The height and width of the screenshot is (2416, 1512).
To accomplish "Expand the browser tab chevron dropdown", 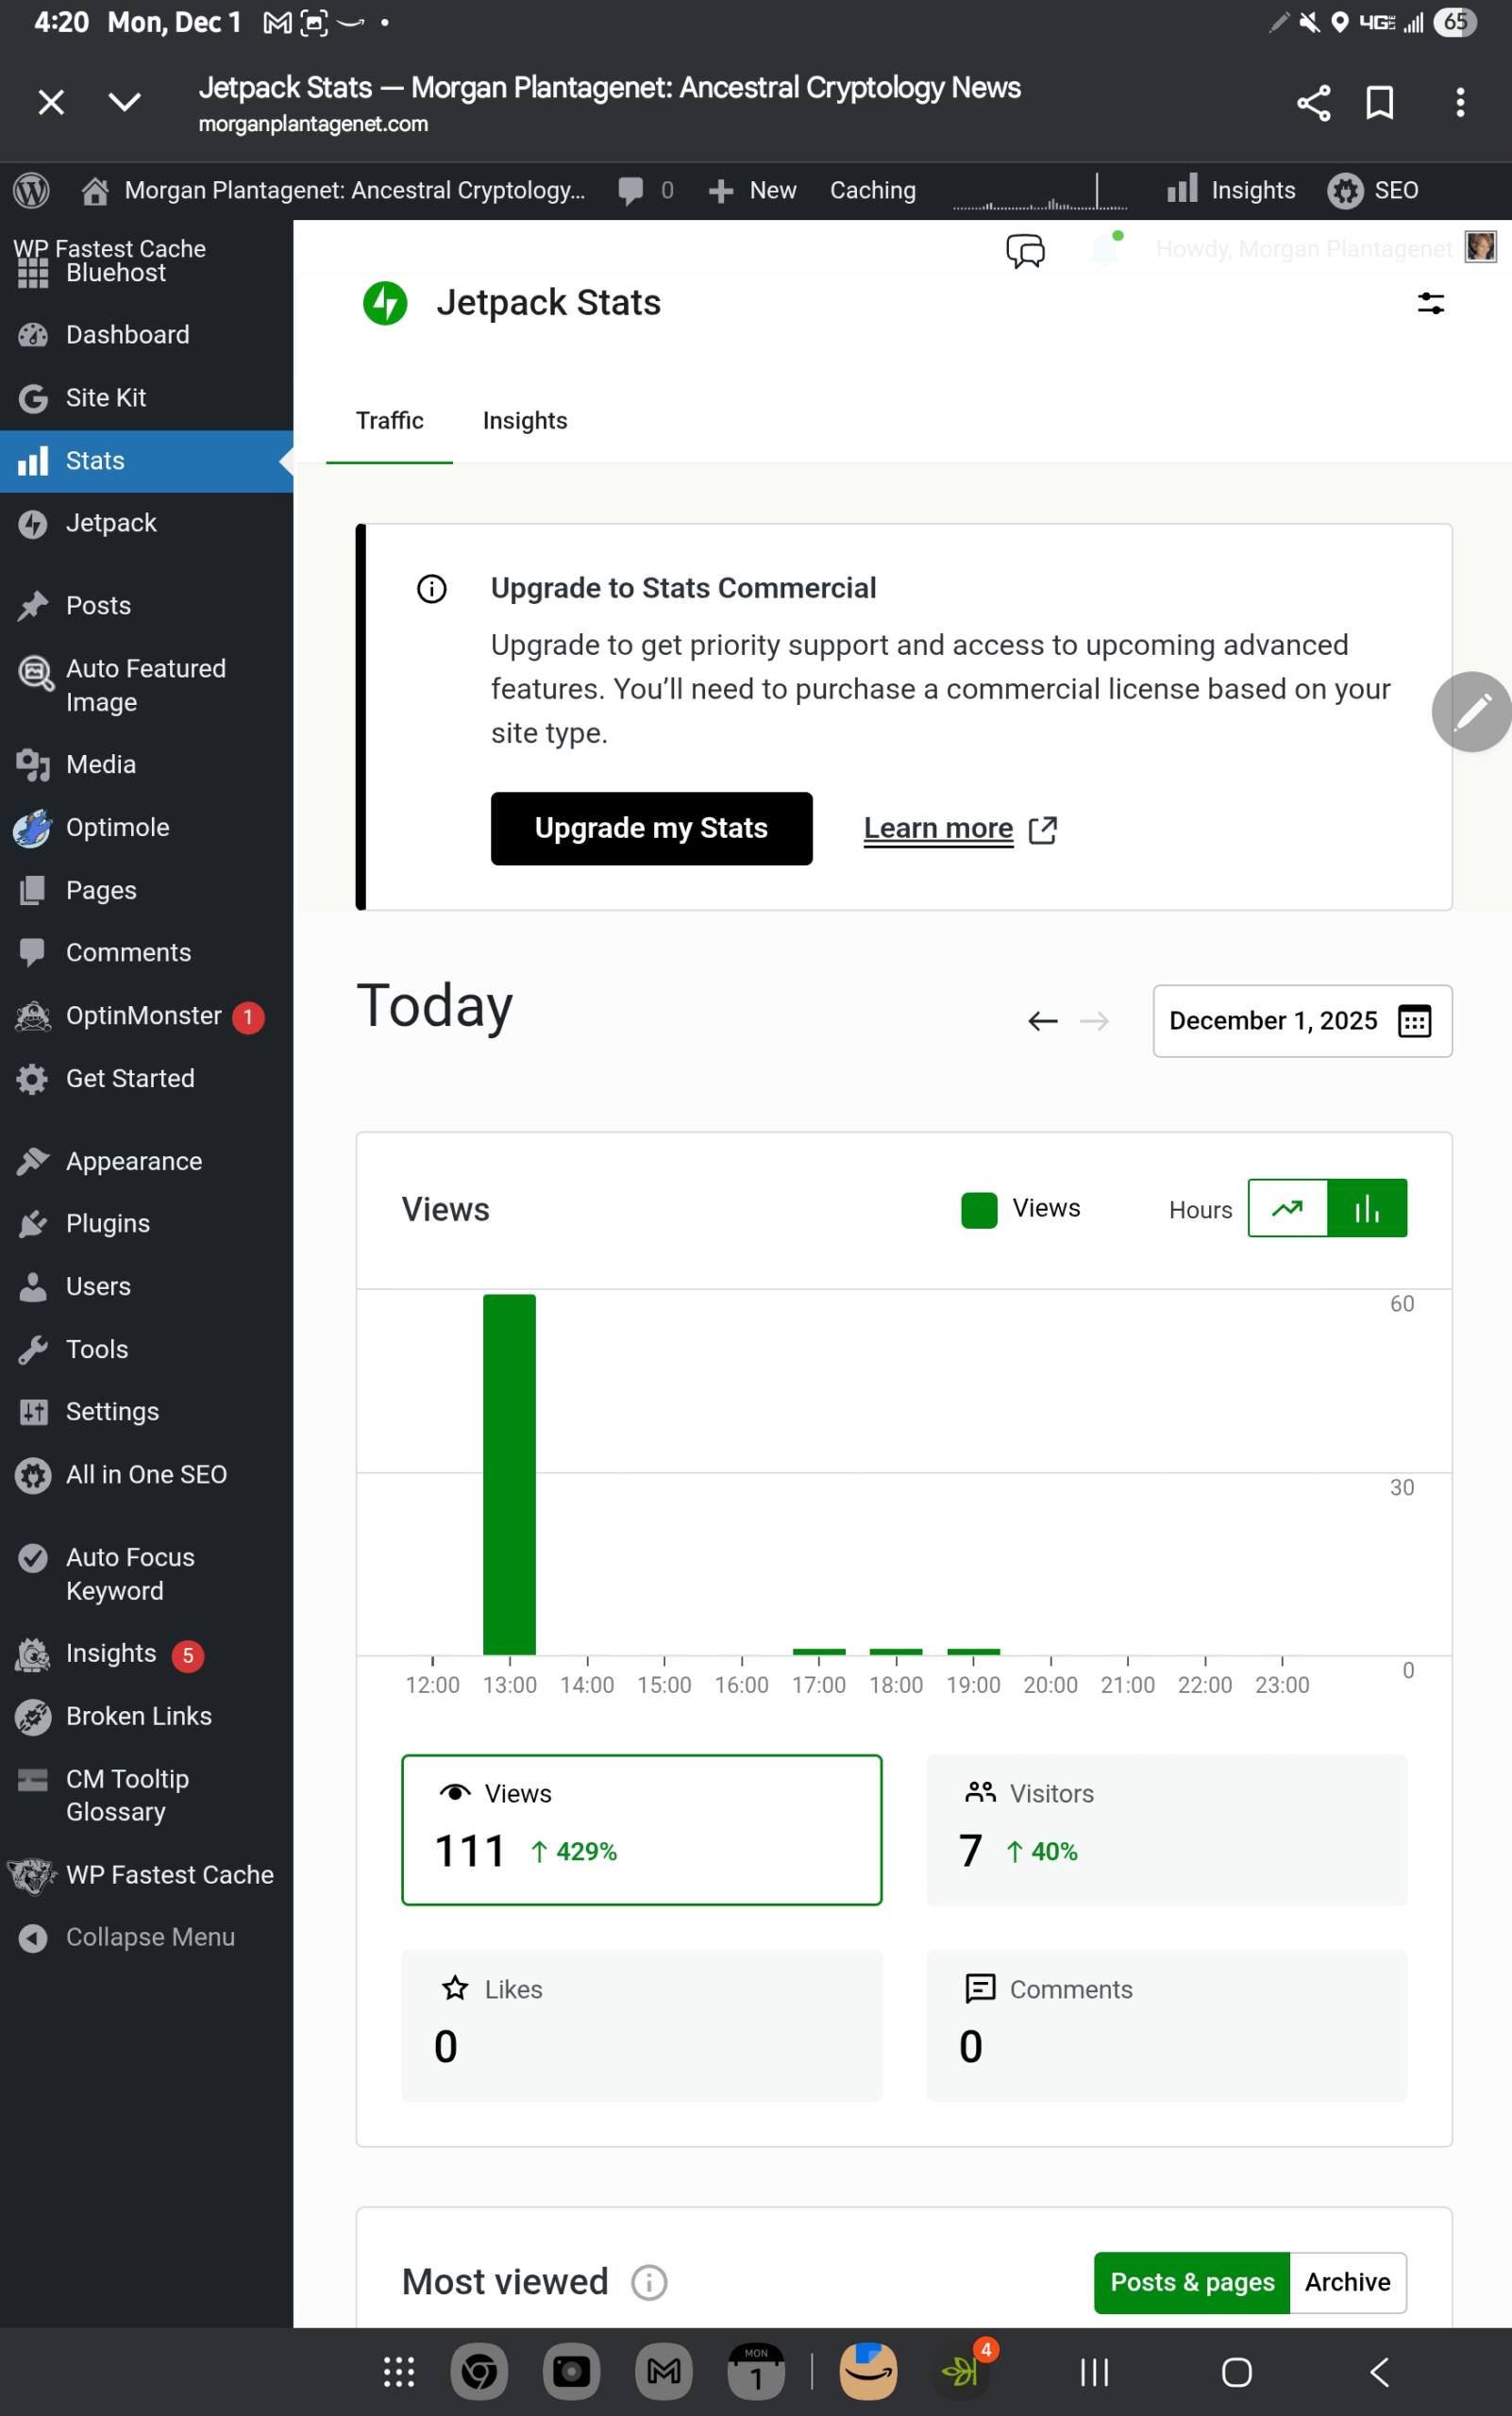I will coord(125,102).
